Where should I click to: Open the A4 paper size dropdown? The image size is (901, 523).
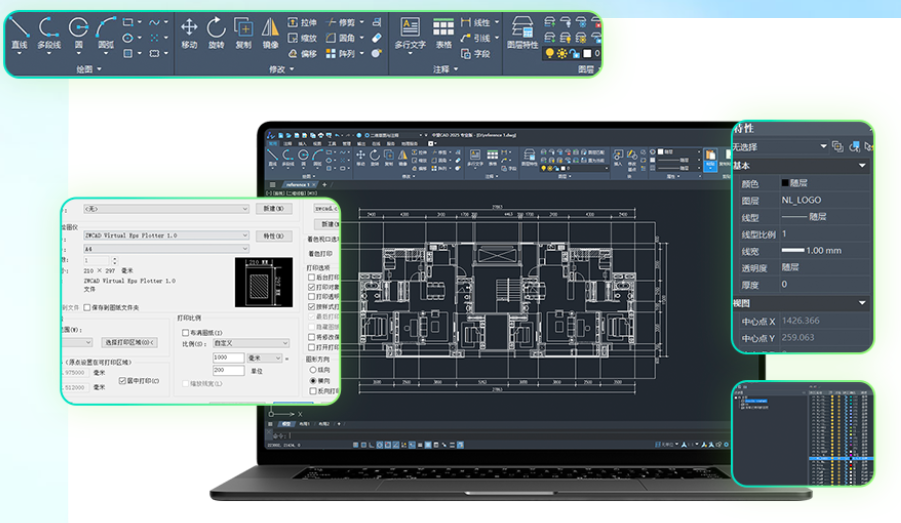point(245,248)
